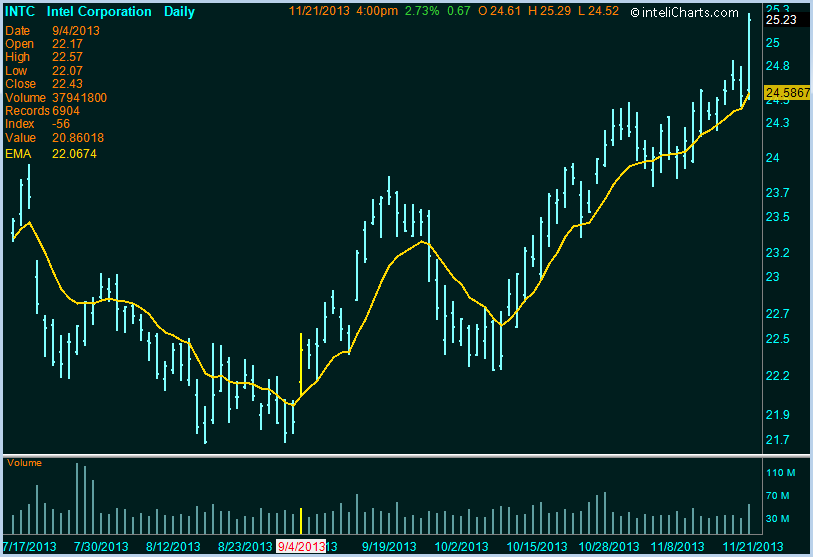Click the 10/2/2013 date axis label
Screen dimensions: 813x557
(x=461, y=547)
